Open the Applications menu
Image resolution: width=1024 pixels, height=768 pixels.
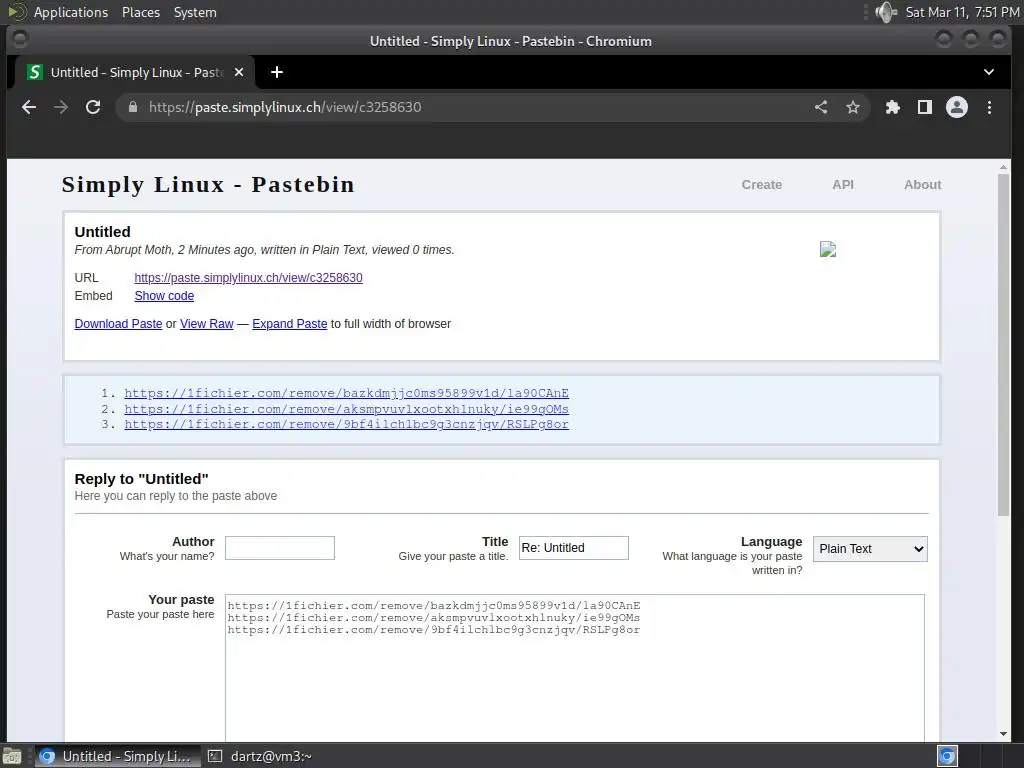point(71,12)
